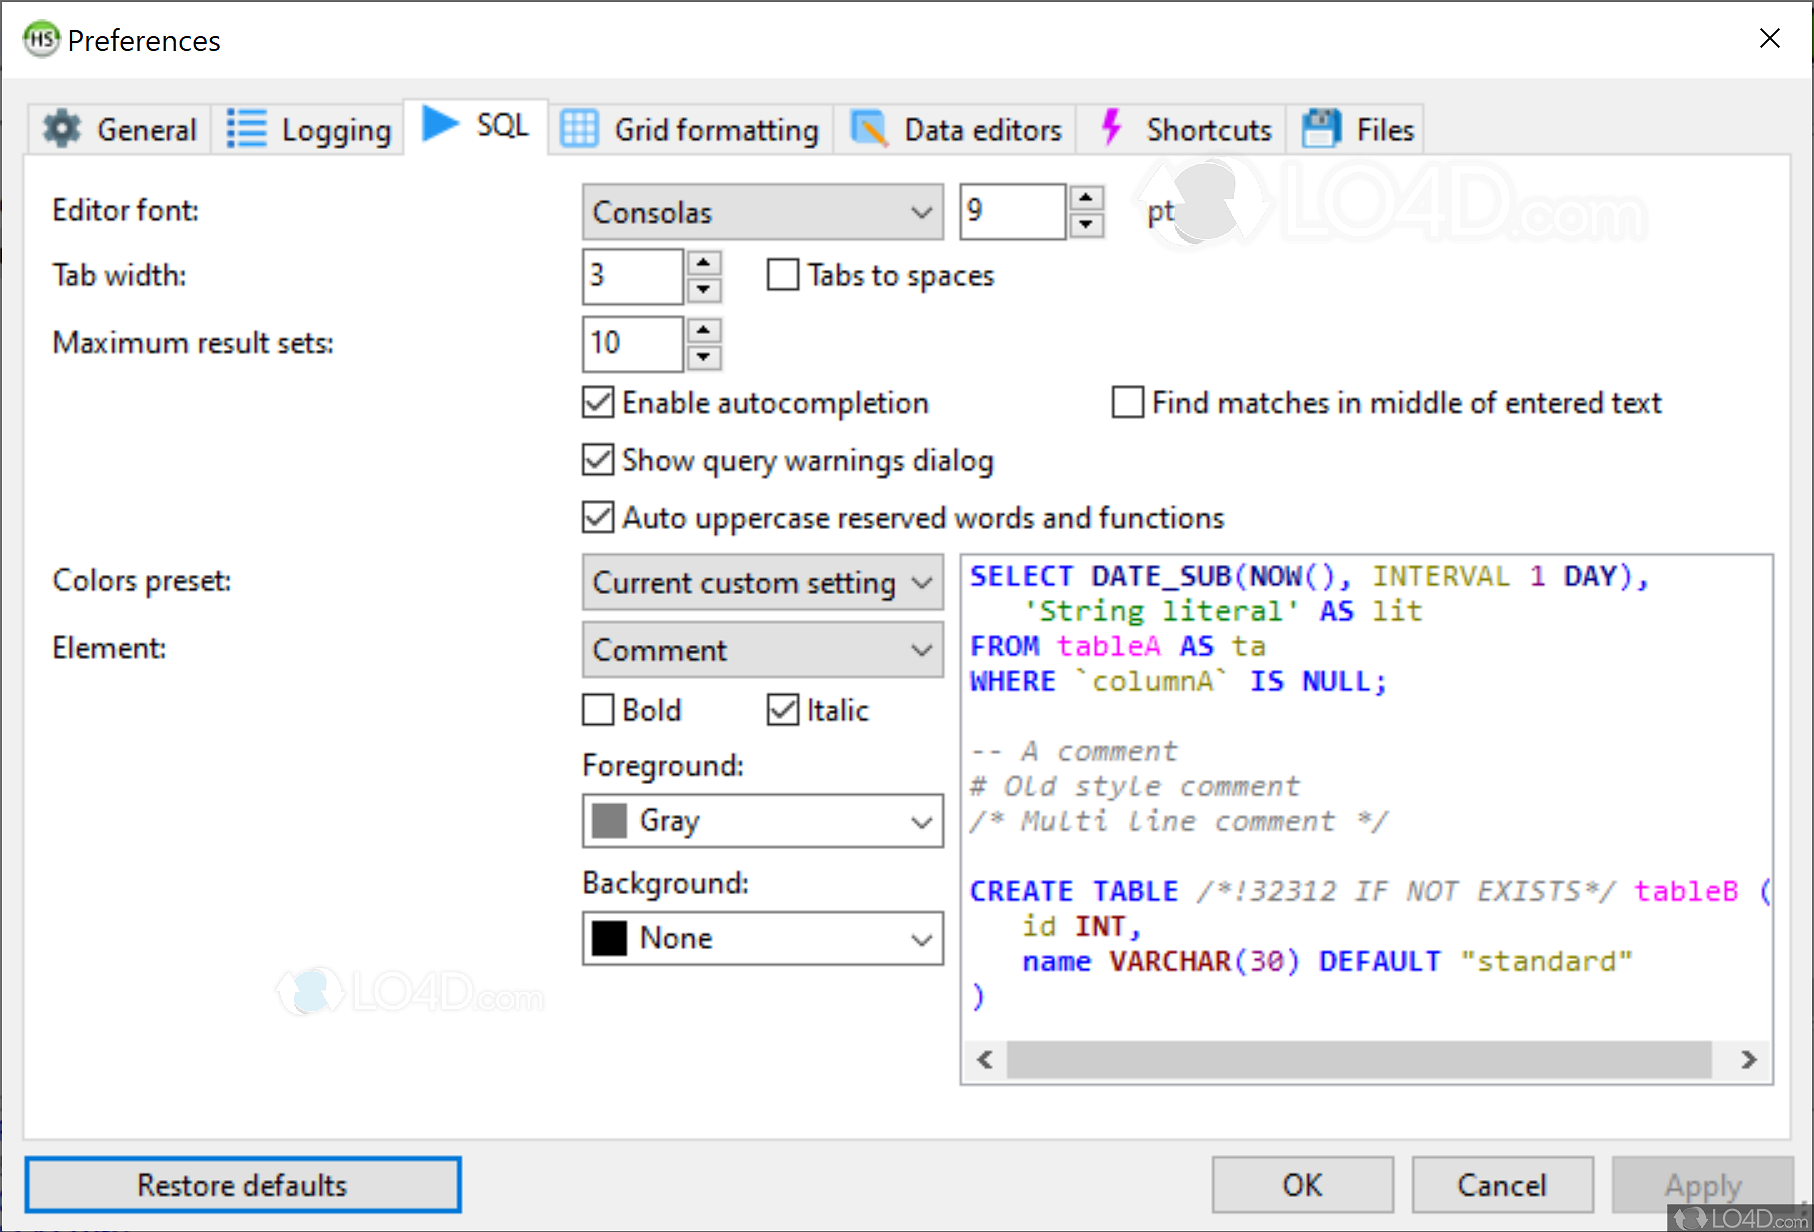Click the lightning icon on the Shortcuts tab
1814x1232 pixels.
(1110, 128)
